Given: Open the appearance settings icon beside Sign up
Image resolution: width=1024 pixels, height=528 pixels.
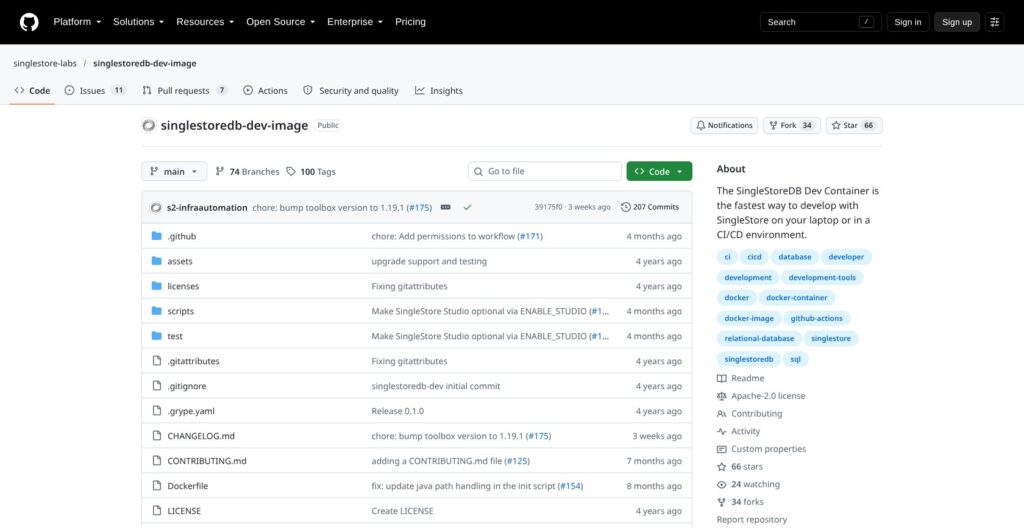Looking at the screenshot, I should 995,22.
